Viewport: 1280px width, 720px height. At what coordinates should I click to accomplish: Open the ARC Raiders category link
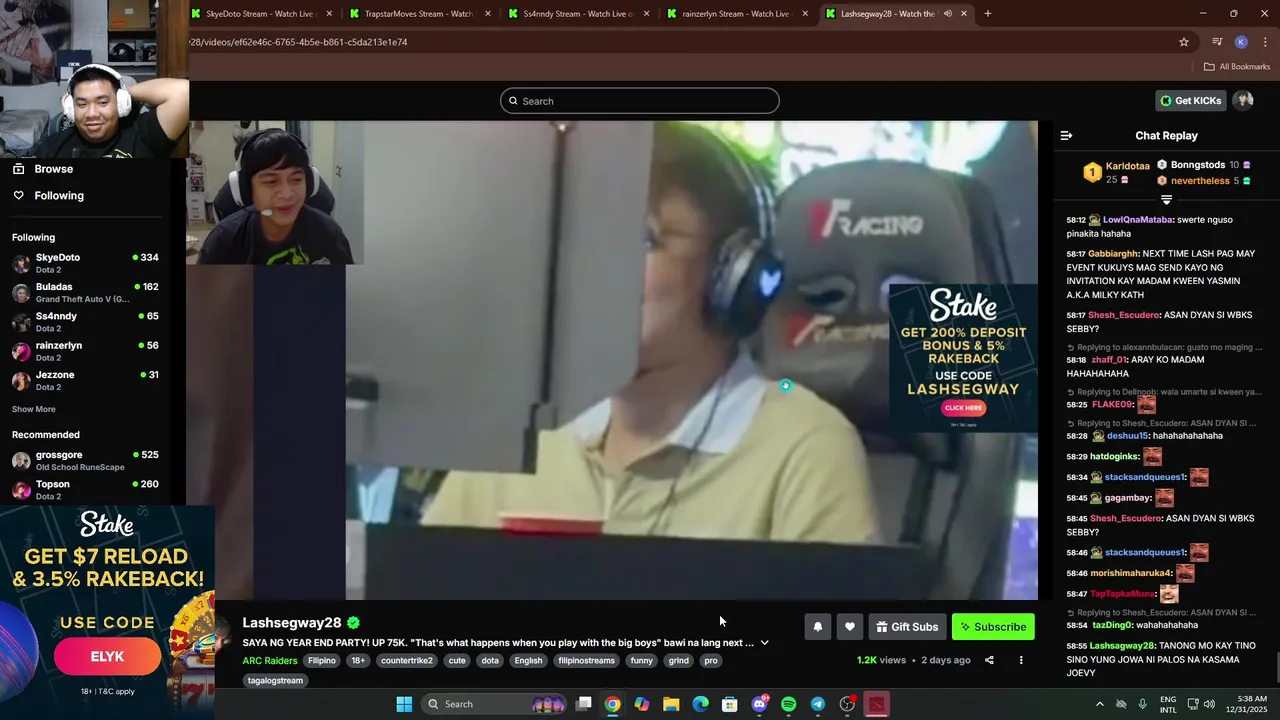[270, 661]
